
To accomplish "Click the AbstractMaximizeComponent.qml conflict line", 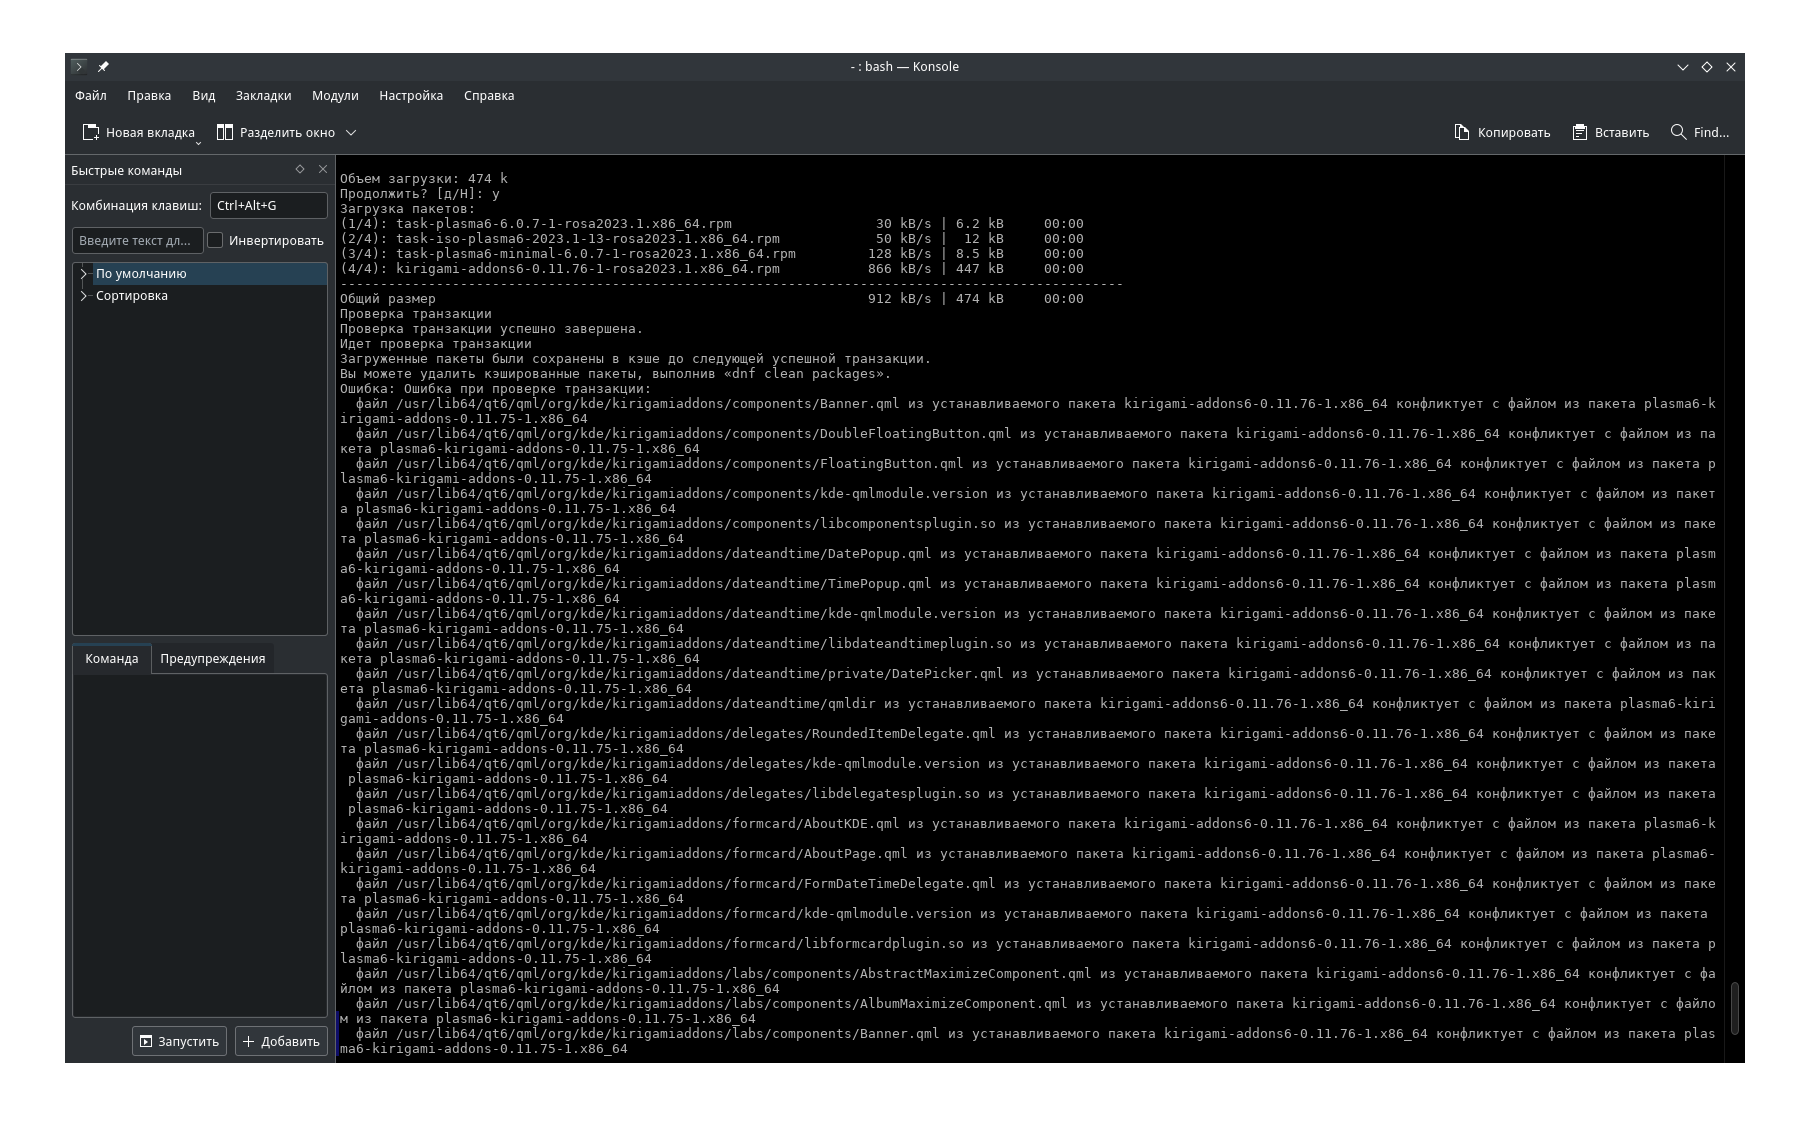I will [1028, 981].
